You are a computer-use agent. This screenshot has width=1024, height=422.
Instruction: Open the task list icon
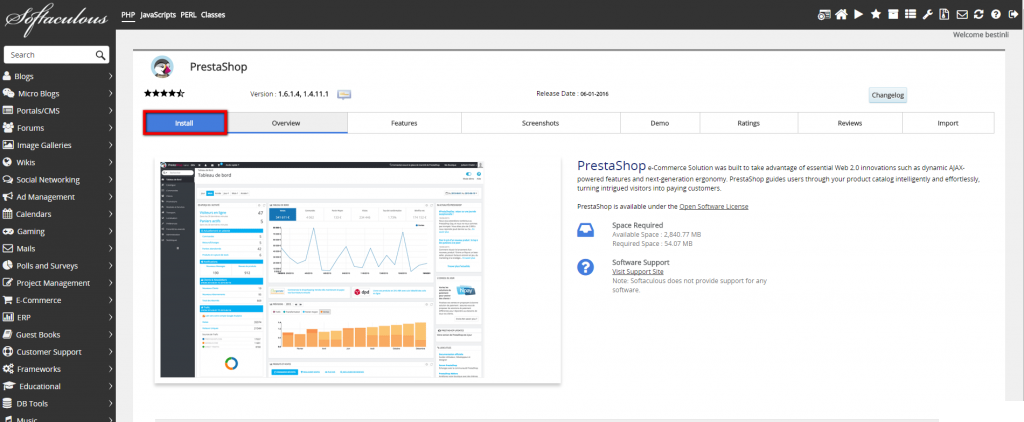tap(910, 14)
